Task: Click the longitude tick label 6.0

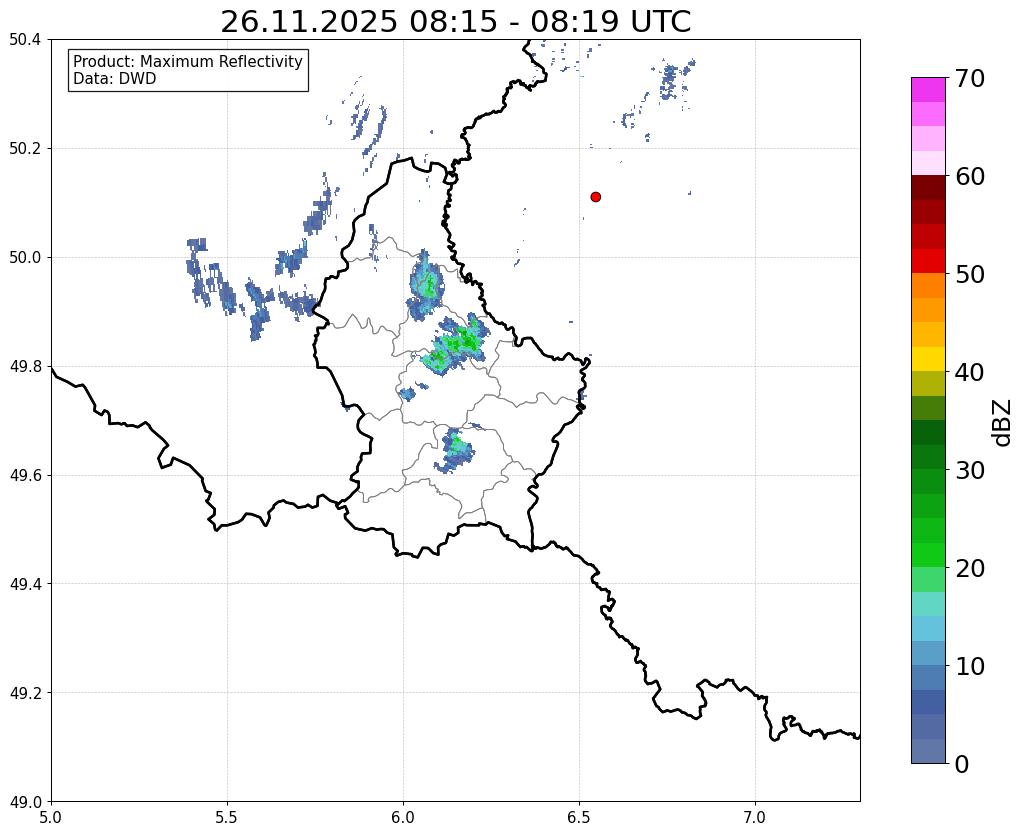Action: (403, 817)
